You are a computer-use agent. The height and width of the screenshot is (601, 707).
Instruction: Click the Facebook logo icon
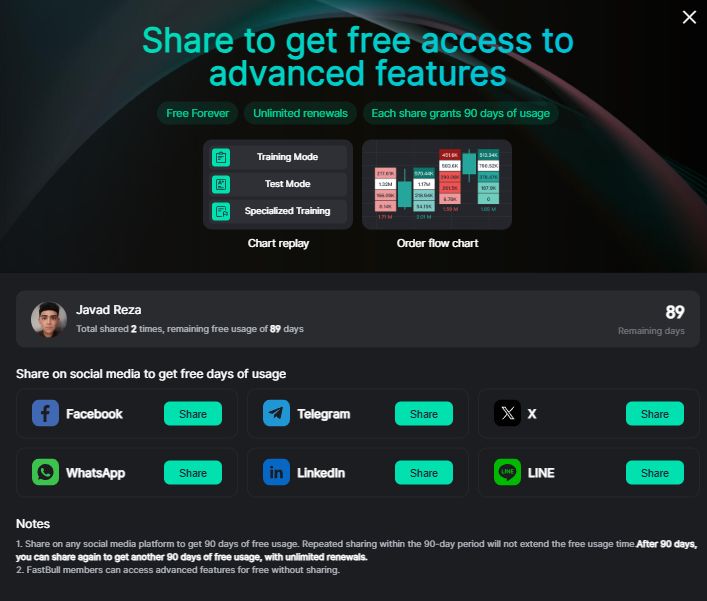[45, 413]
